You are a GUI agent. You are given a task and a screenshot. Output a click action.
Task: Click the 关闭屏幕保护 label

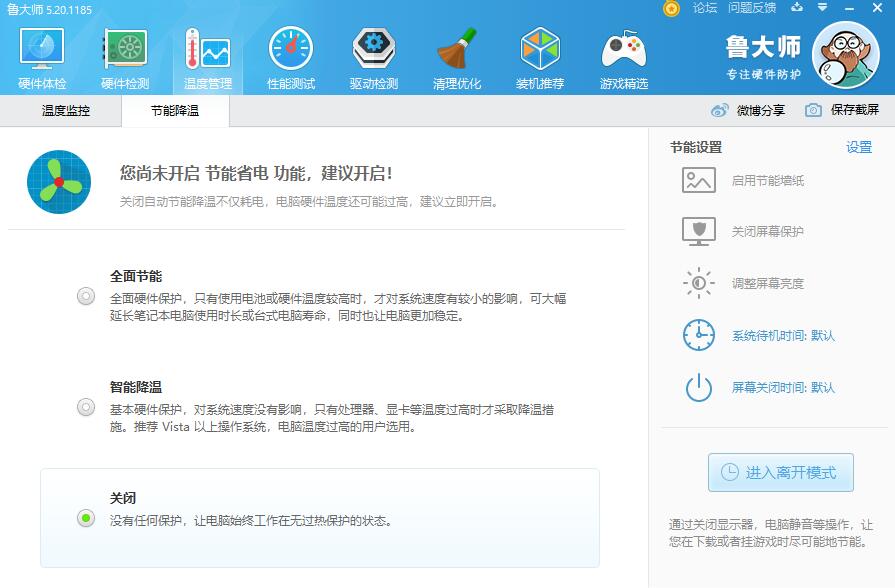pyautogui.click(x=768, y=232)
